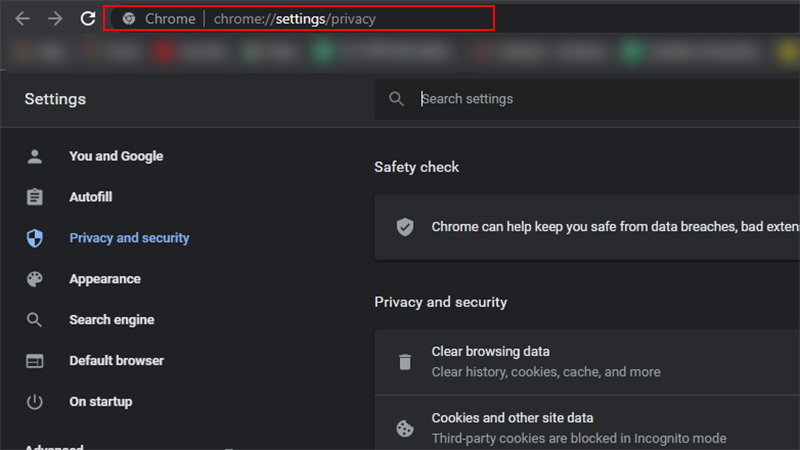
Task: Click the browser back arrow
Action: click(22, 18)
